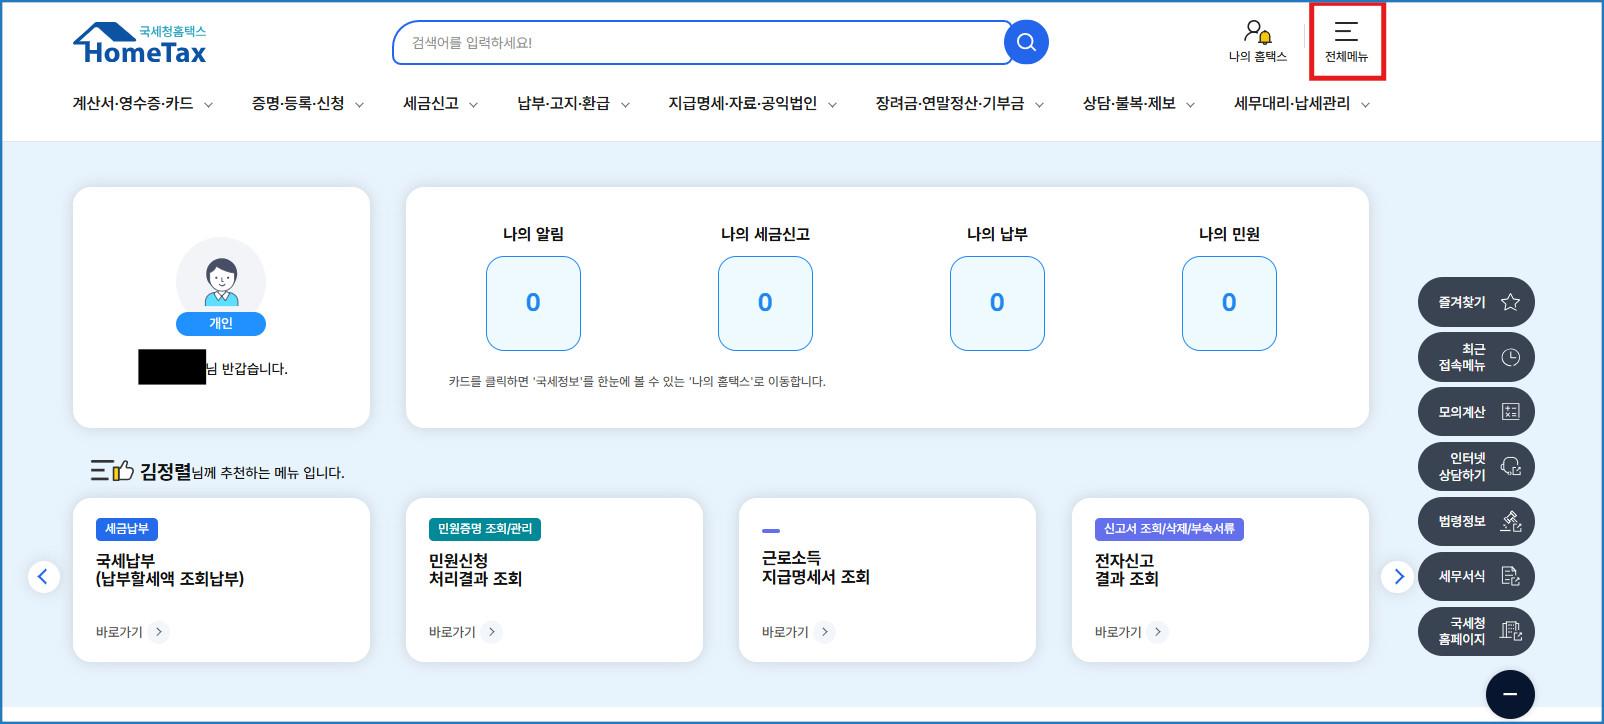Click 즐겨찾기 star icon
The width and height of the screenshot is (1604, 724).
coord(1510,302)
